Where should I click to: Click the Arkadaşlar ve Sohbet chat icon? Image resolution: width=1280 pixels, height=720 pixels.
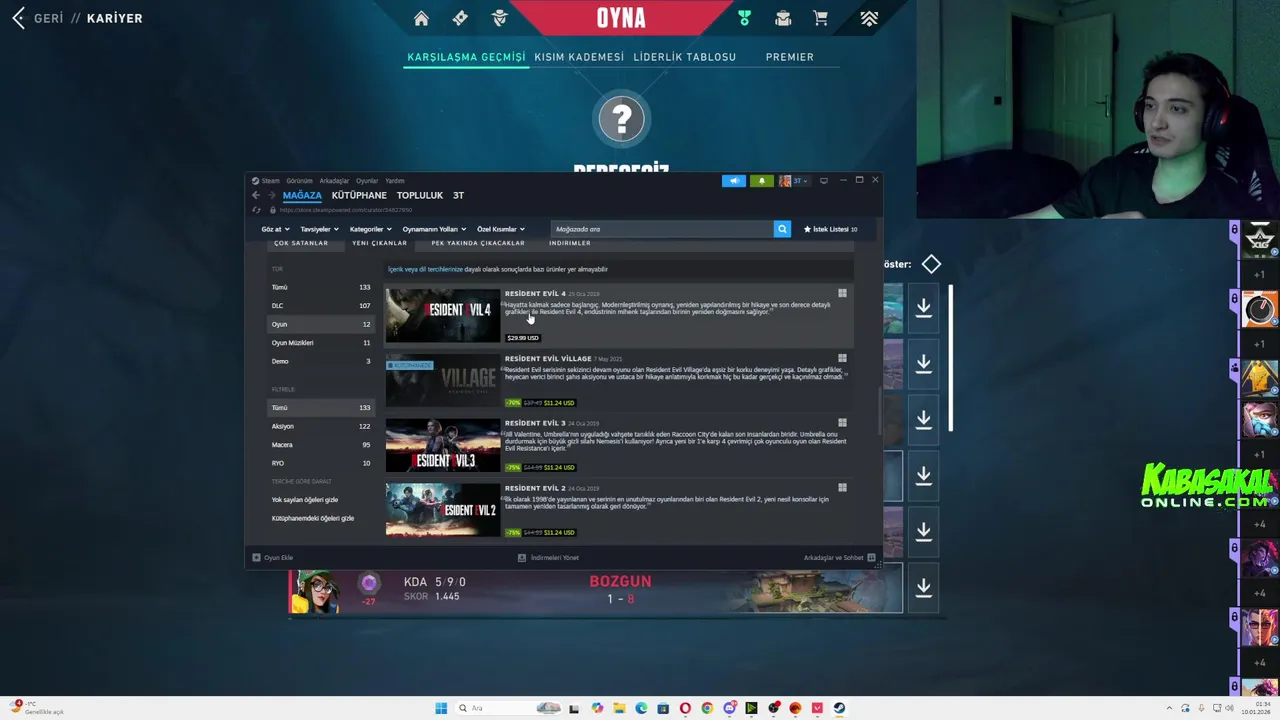(871, 558)
